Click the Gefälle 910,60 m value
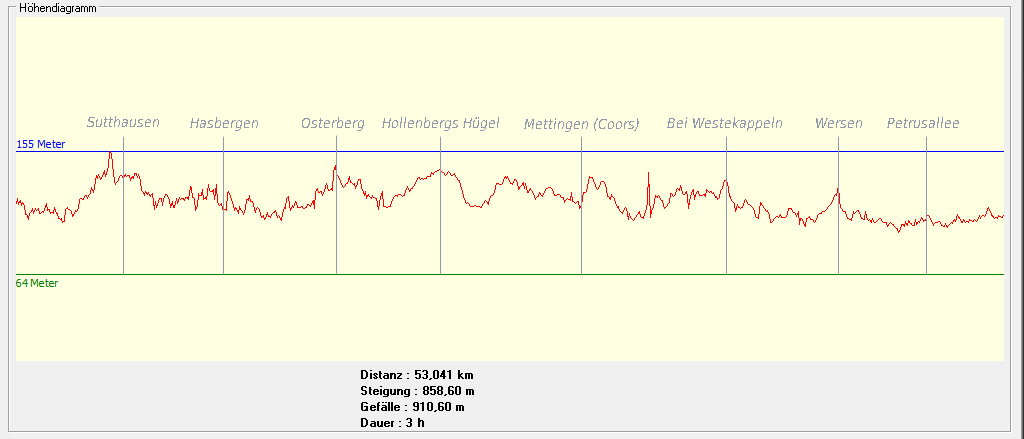 (x=412, y=407)
